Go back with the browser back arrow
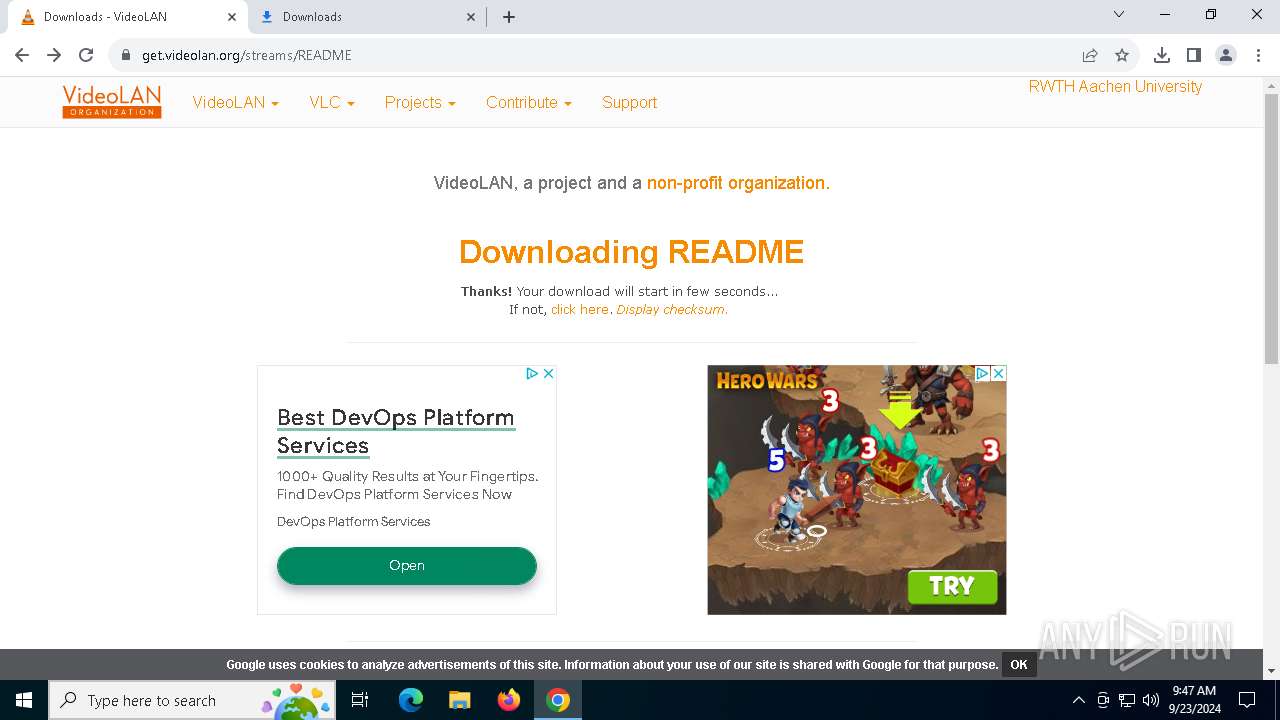The width and height of the screenshot is (1280, 720). 22,55
